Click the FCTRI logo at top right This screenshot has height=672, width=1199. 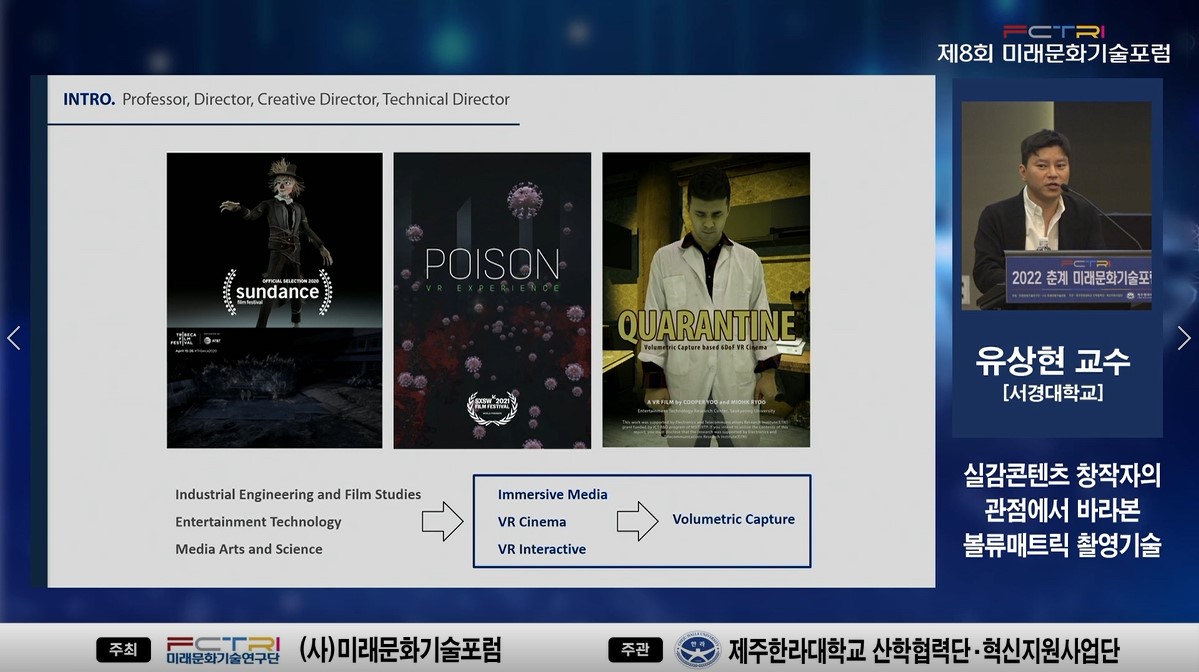point(1054,31)
